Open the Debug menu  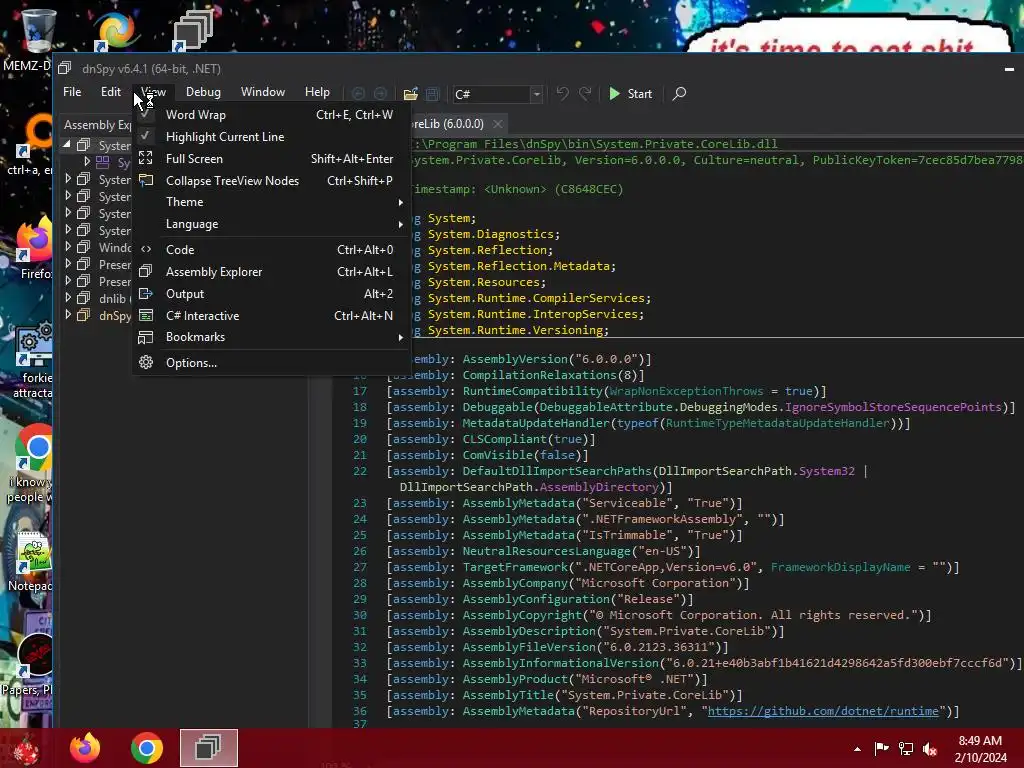[x=203, y=92]
